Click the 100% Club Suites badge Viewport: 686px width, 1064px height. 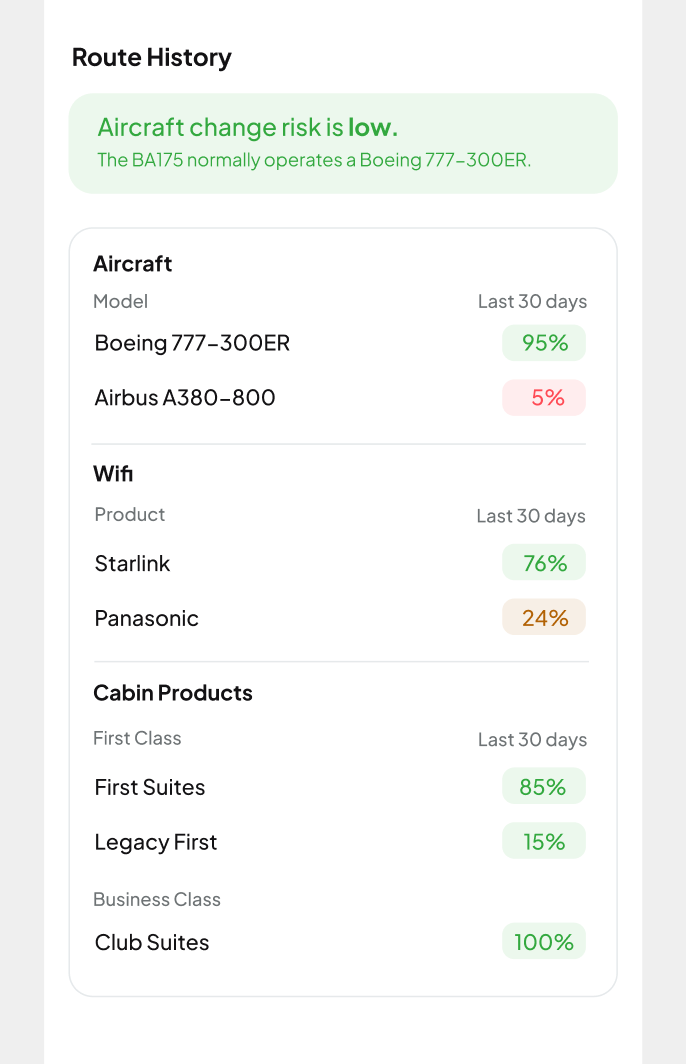click(544, 942)
